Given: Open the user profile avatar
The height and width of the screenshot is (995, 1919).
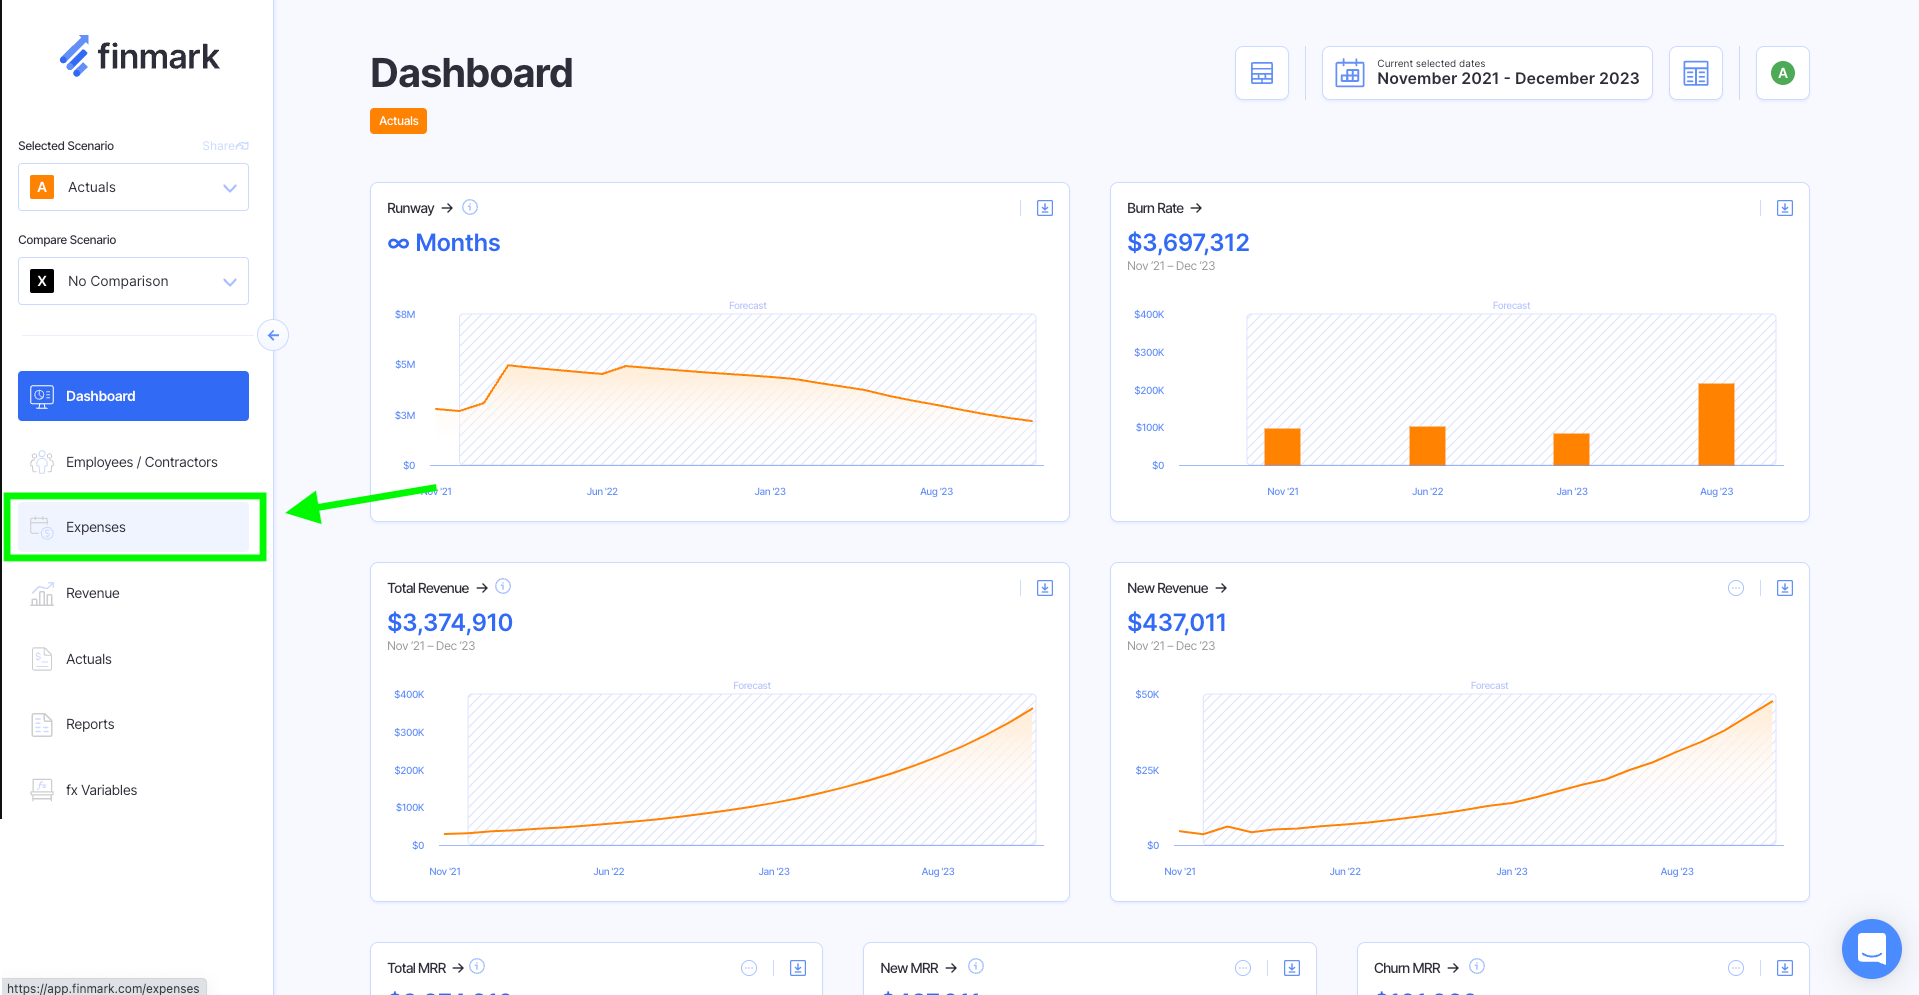Looking at the screenshot, I should coord(1782,73).
